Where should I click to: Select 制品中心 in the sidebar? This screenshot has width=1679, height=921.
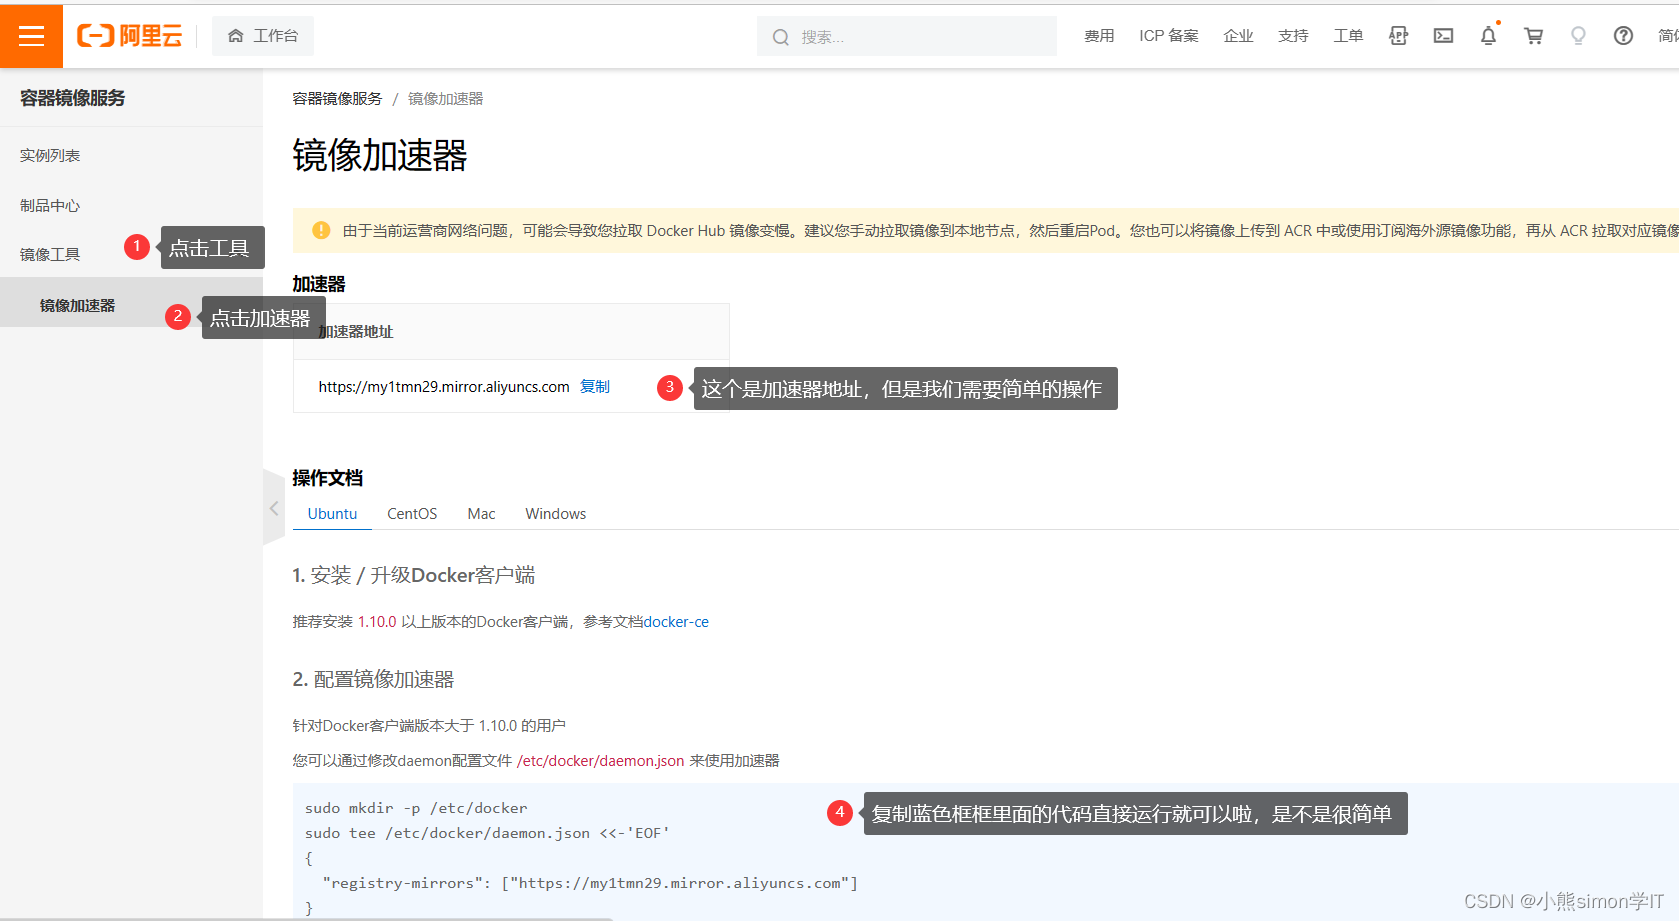click(x=50, y=206)
